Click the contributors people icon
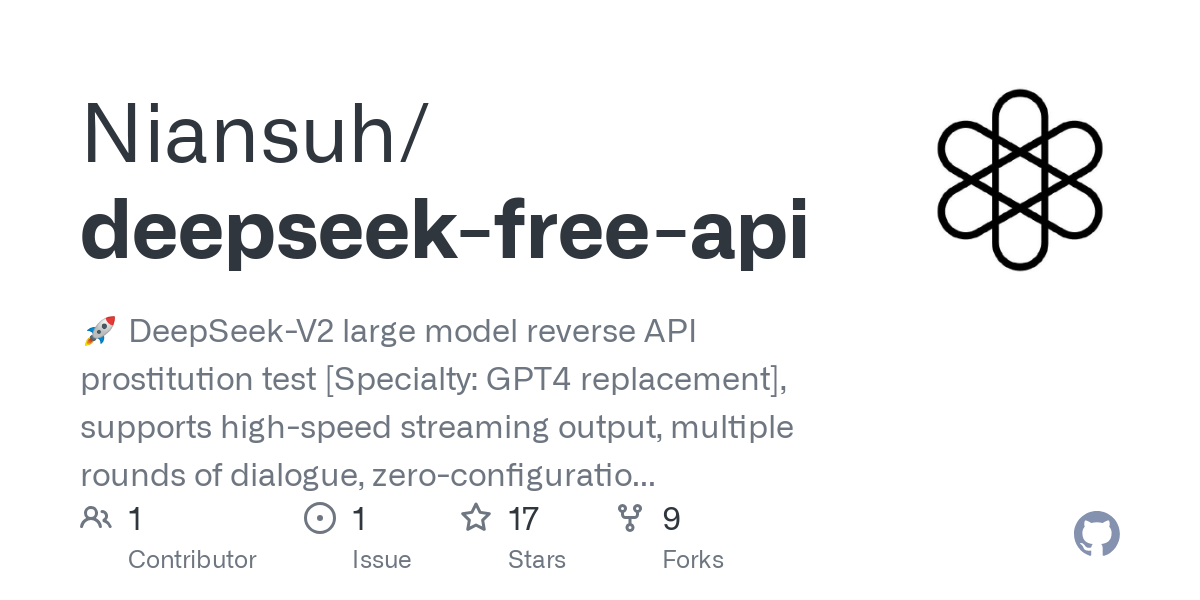 [96, 518]
